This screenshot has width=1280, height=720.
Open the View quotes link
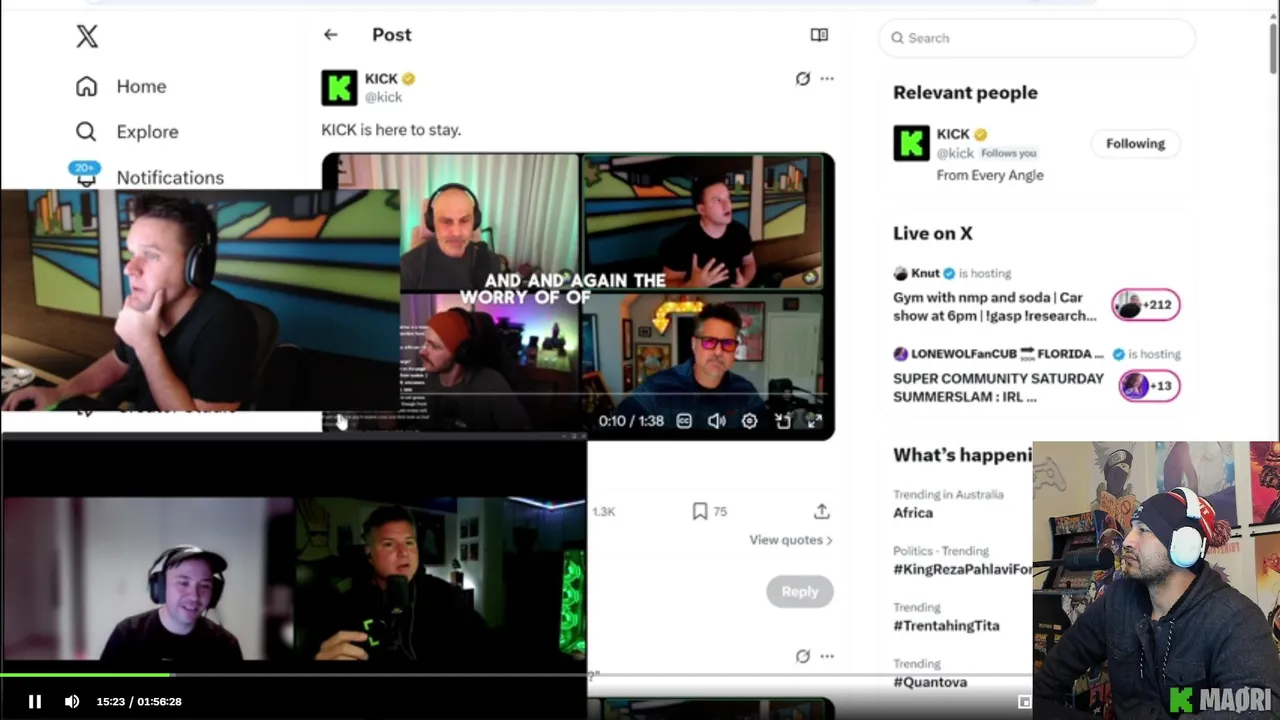pos(791,540)
